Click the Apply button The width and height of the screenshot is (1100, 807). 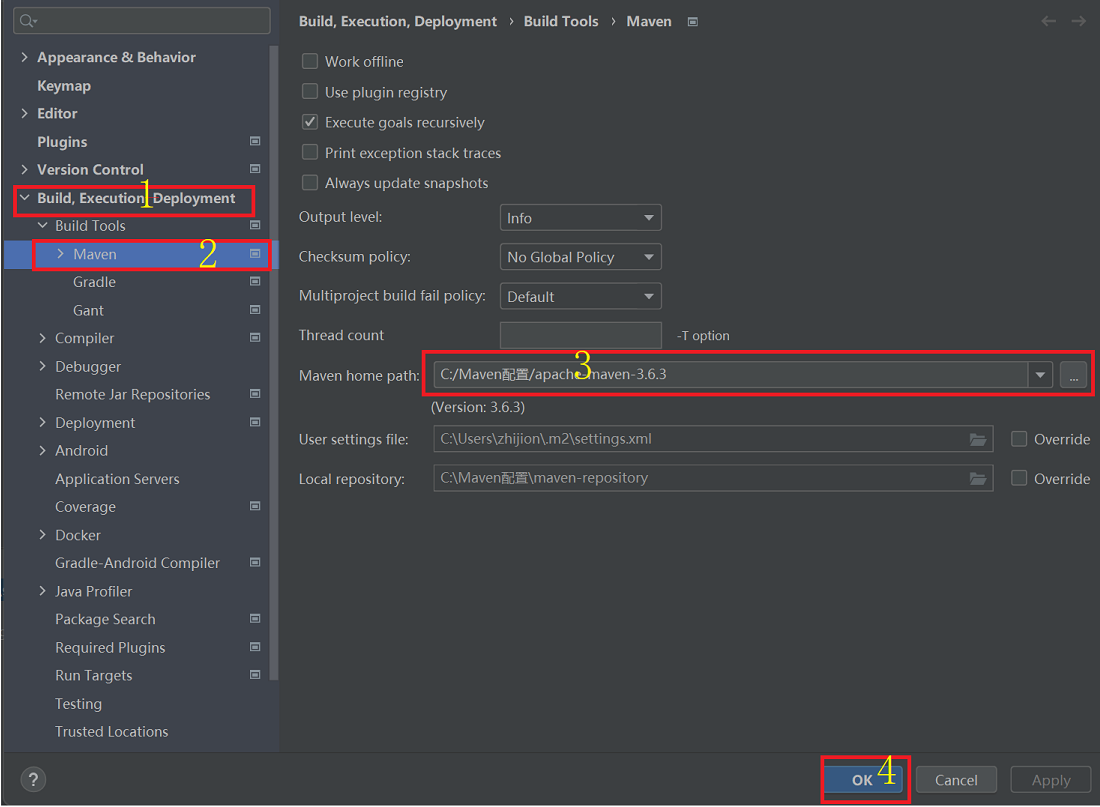pyautogui.click(x=1051, y=780)
